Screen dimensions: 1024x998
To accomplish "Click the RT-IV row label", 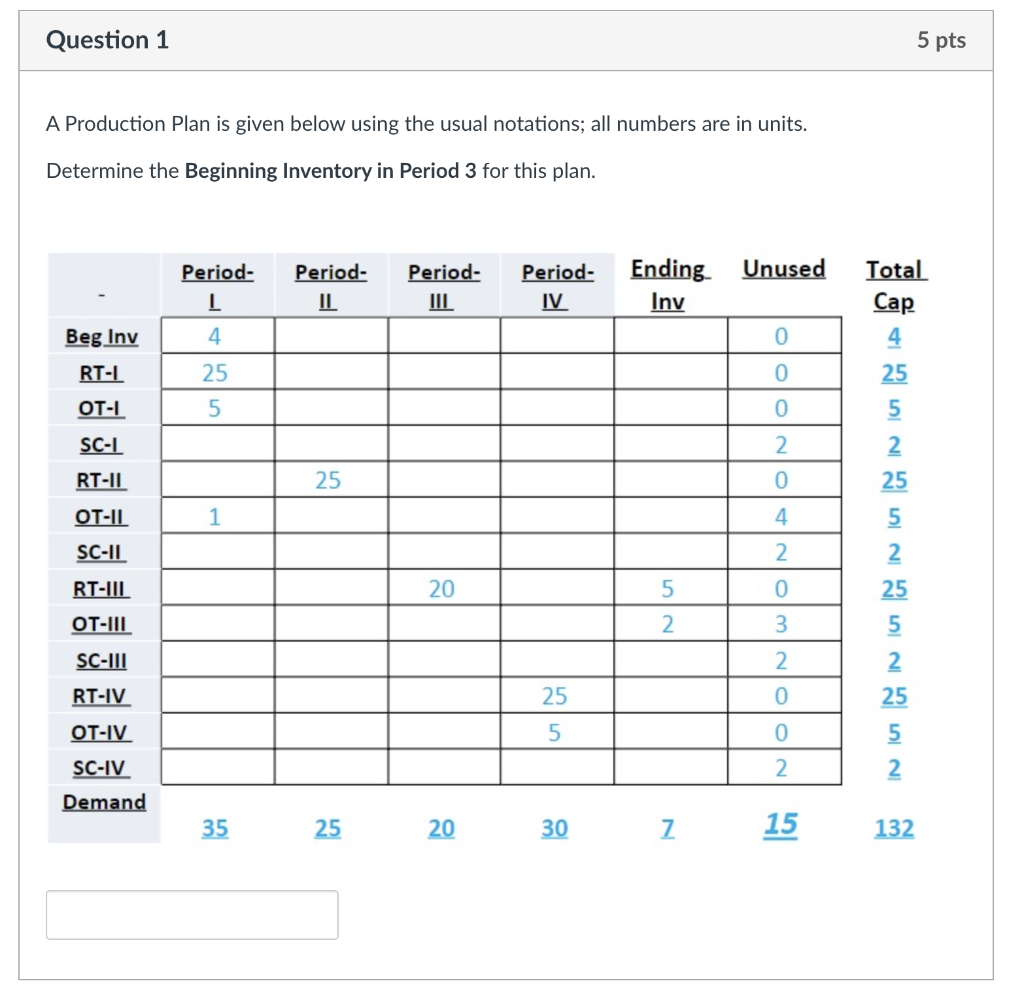I will (102, 697).
